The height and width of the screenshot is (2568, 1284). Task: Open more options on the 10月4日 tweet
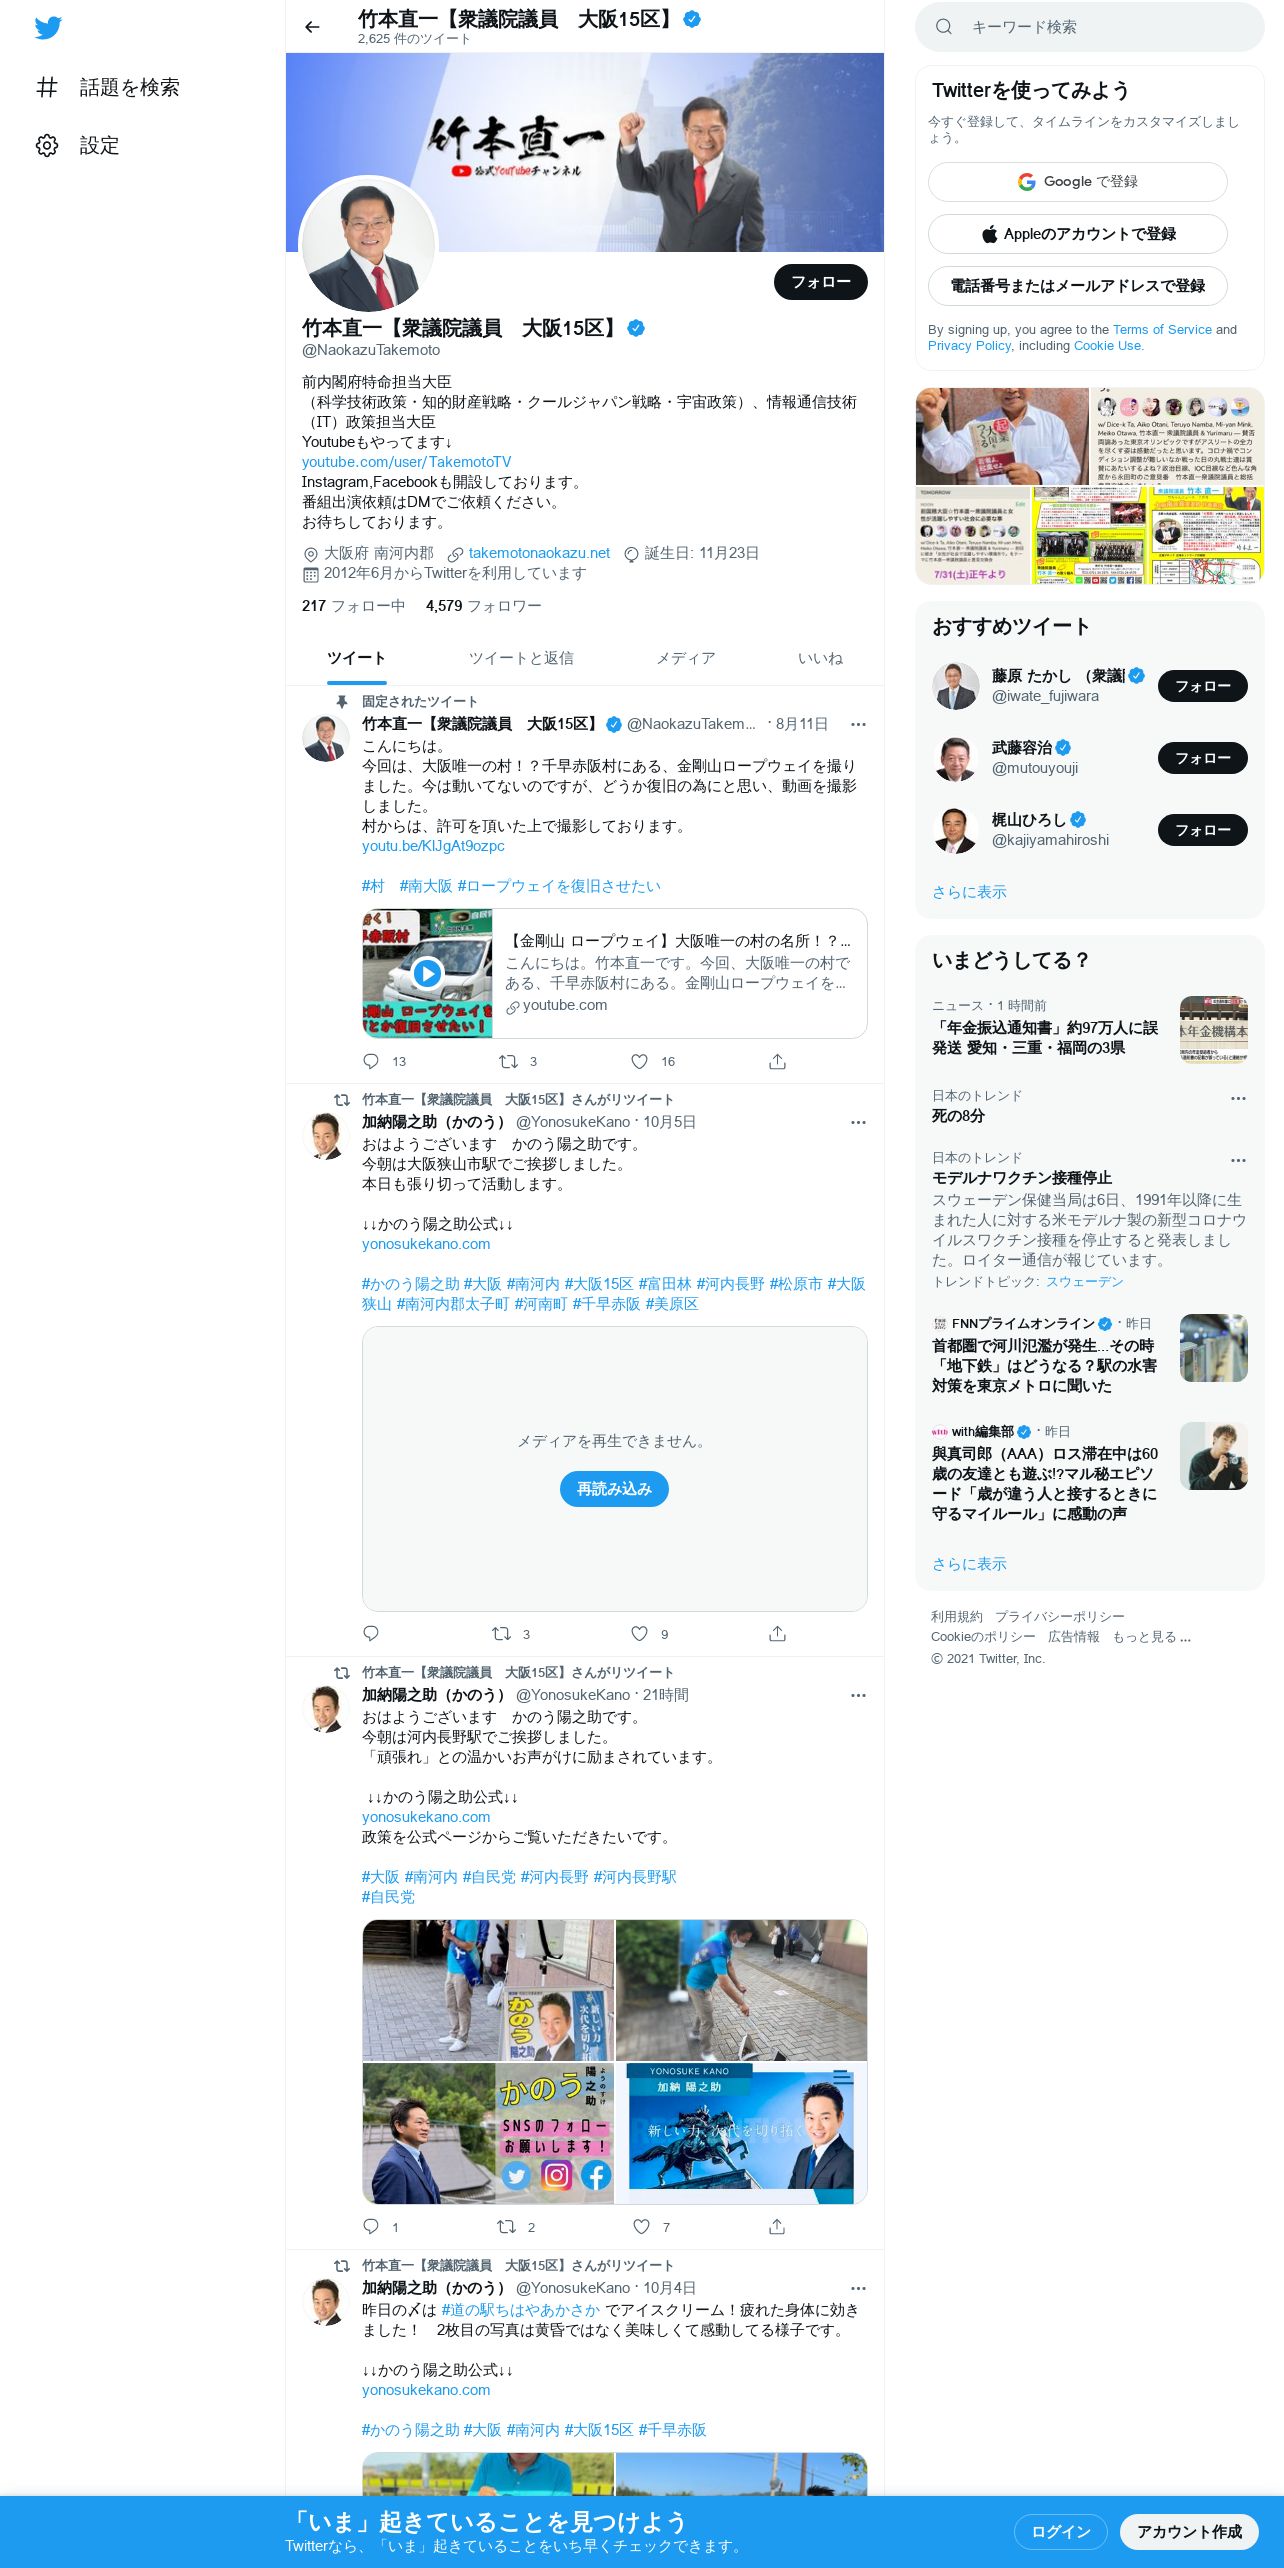pos(858,2288)
